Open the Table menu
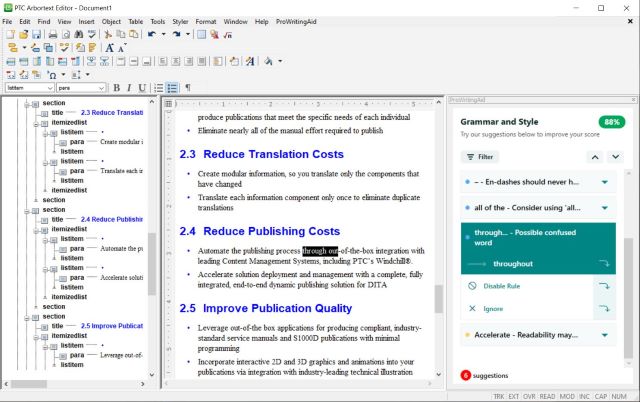 [136, 22]
